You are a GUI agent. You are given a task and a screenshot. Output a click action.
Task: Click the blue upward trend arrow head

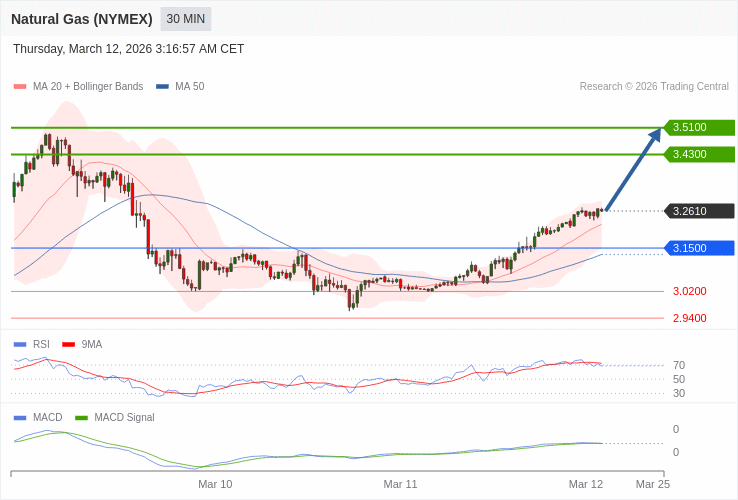pyautogui.click(x=655, y=135)
